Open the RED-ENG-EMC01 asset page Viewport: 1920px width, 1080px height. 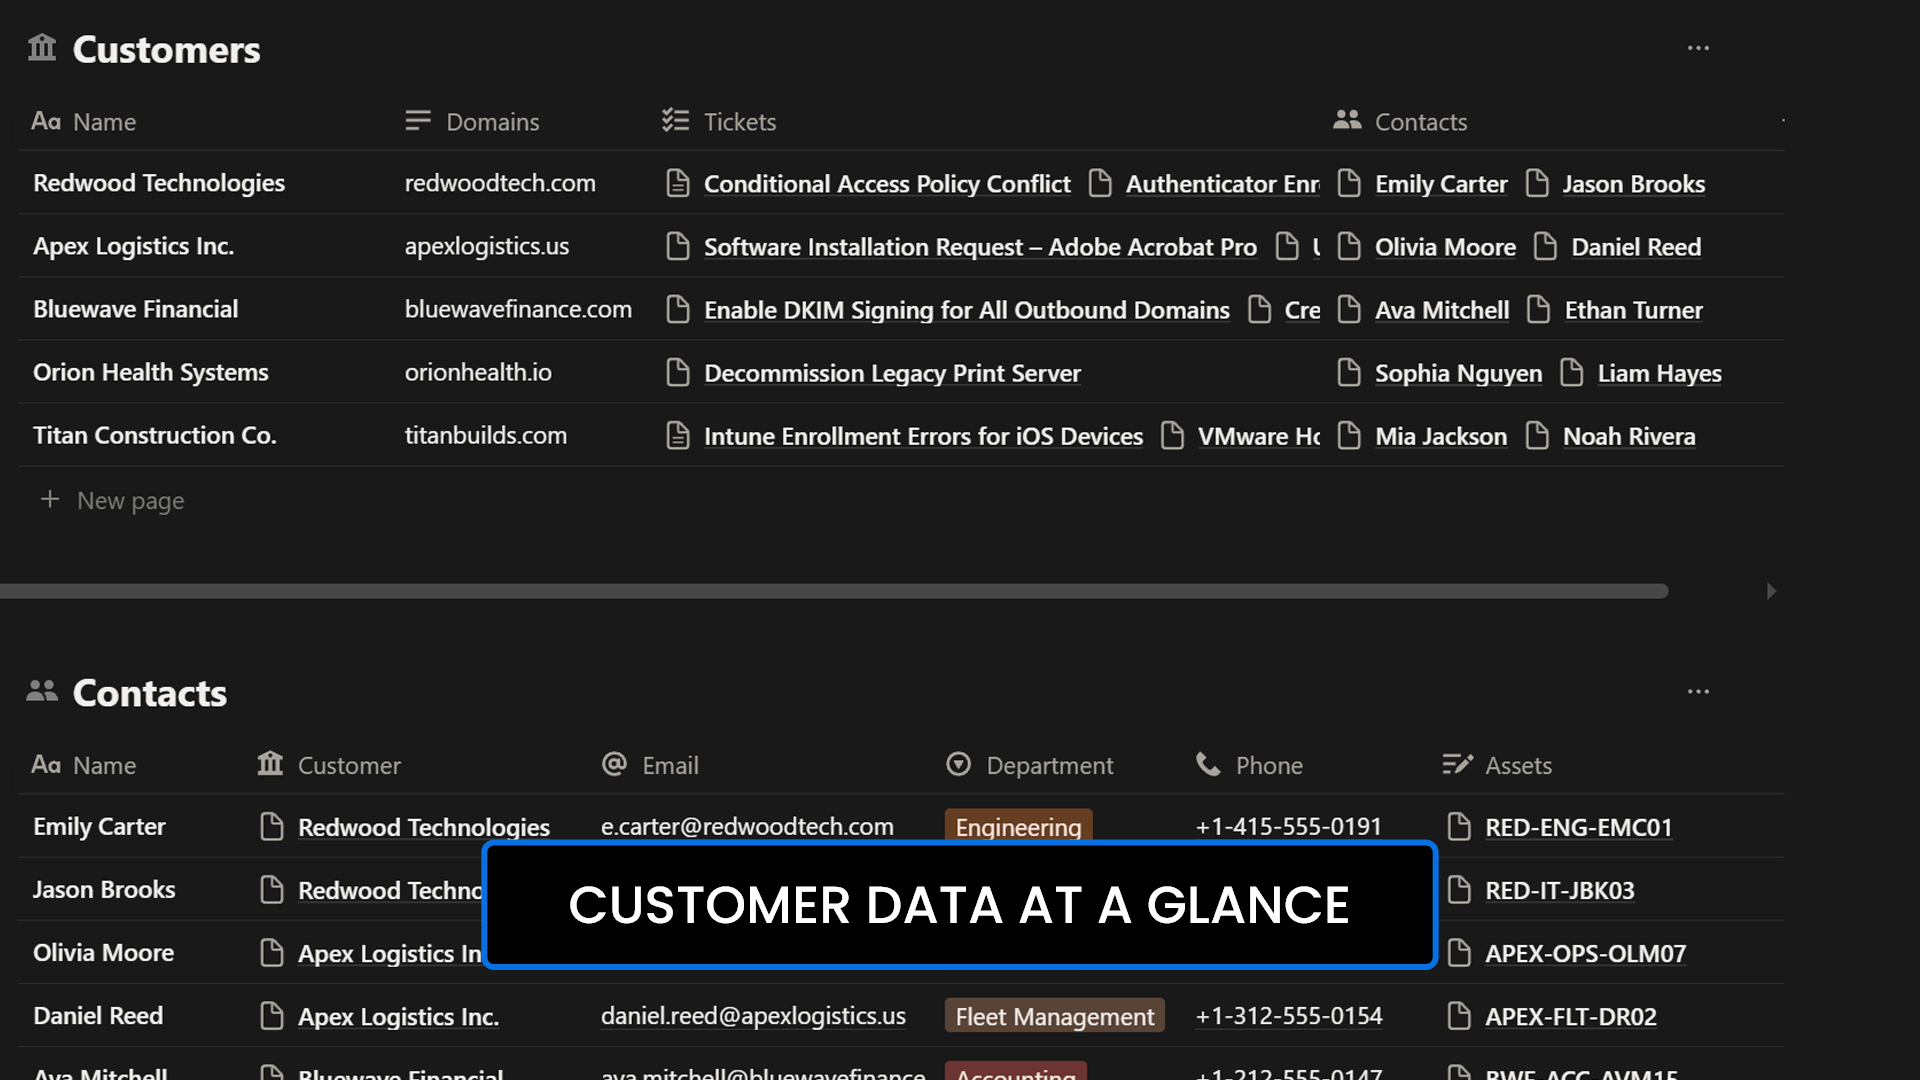point(1577,827)
